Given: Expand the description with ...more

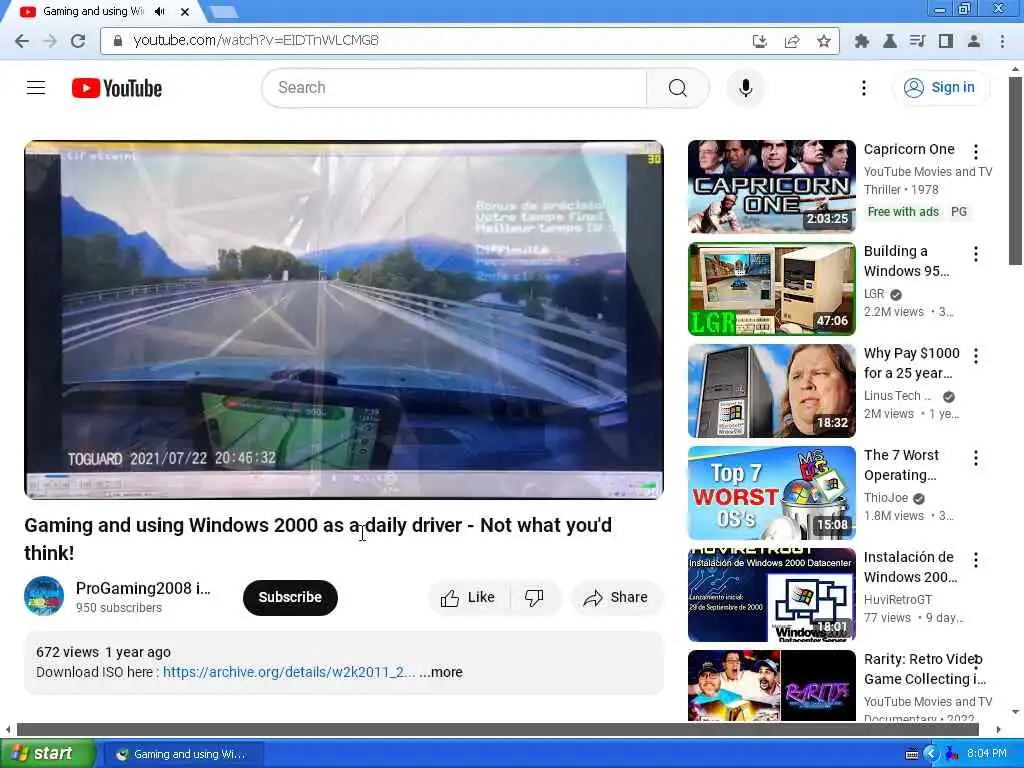Looking at the screenshot, I should [441, 672].
